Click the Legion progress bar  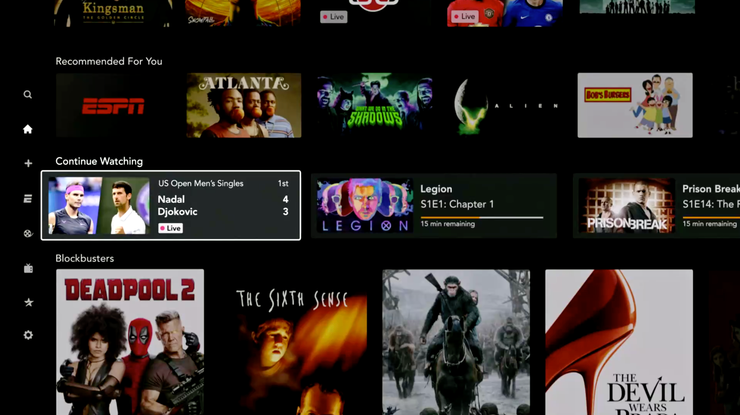tap(481, 217)
